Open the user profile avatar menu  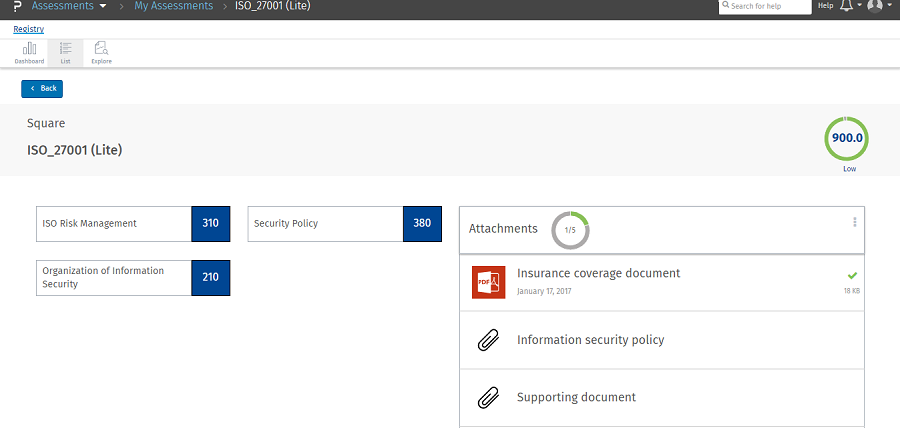[876, 6]
